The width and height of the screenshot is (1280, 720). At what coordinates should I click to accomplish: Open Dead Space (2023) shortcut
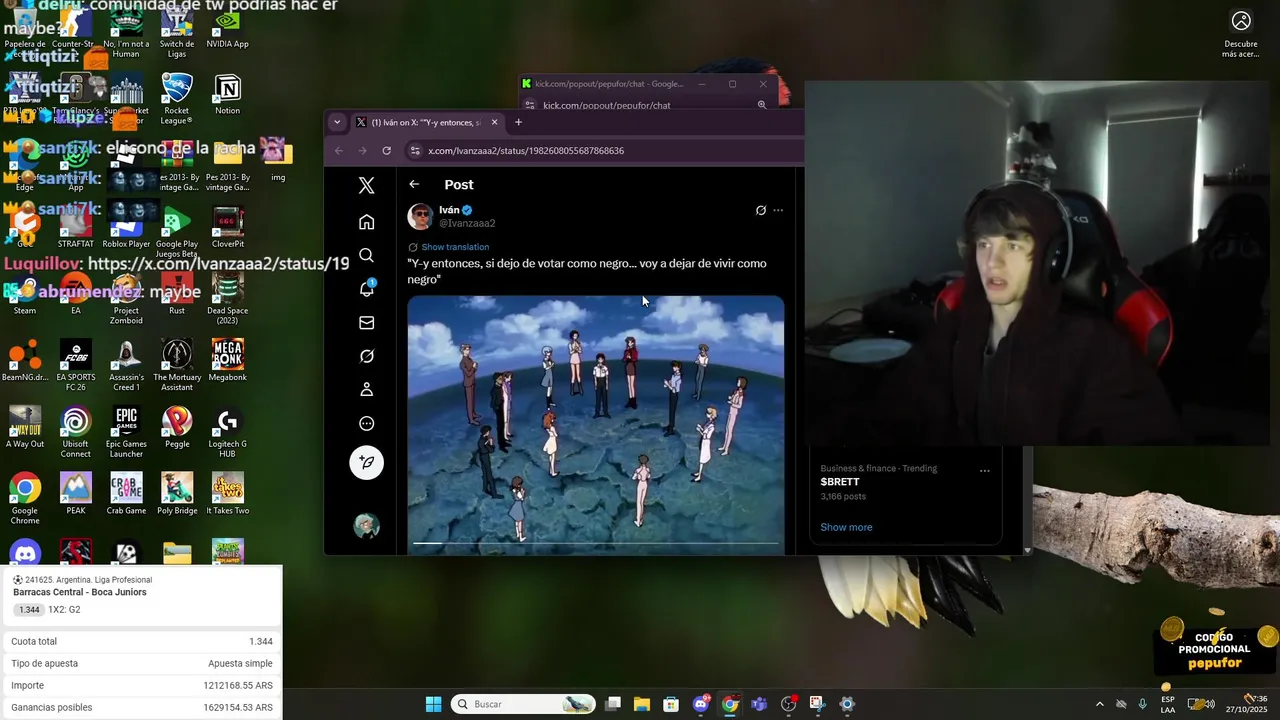coord(227,298)
